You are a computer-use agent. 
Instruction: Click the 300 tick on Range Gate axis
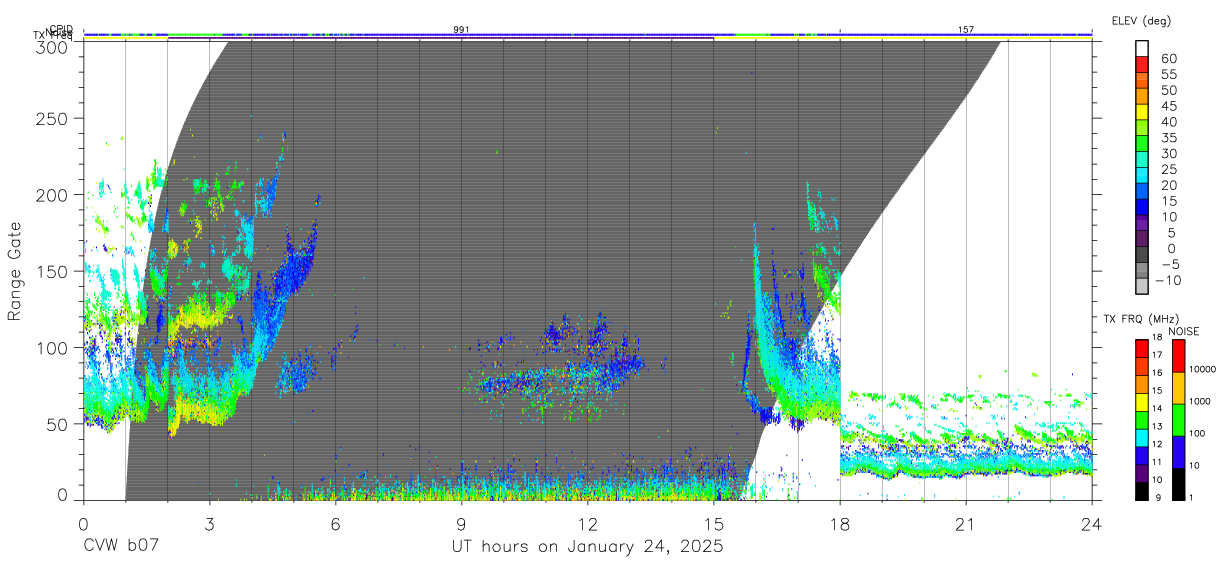click(52, 46)
